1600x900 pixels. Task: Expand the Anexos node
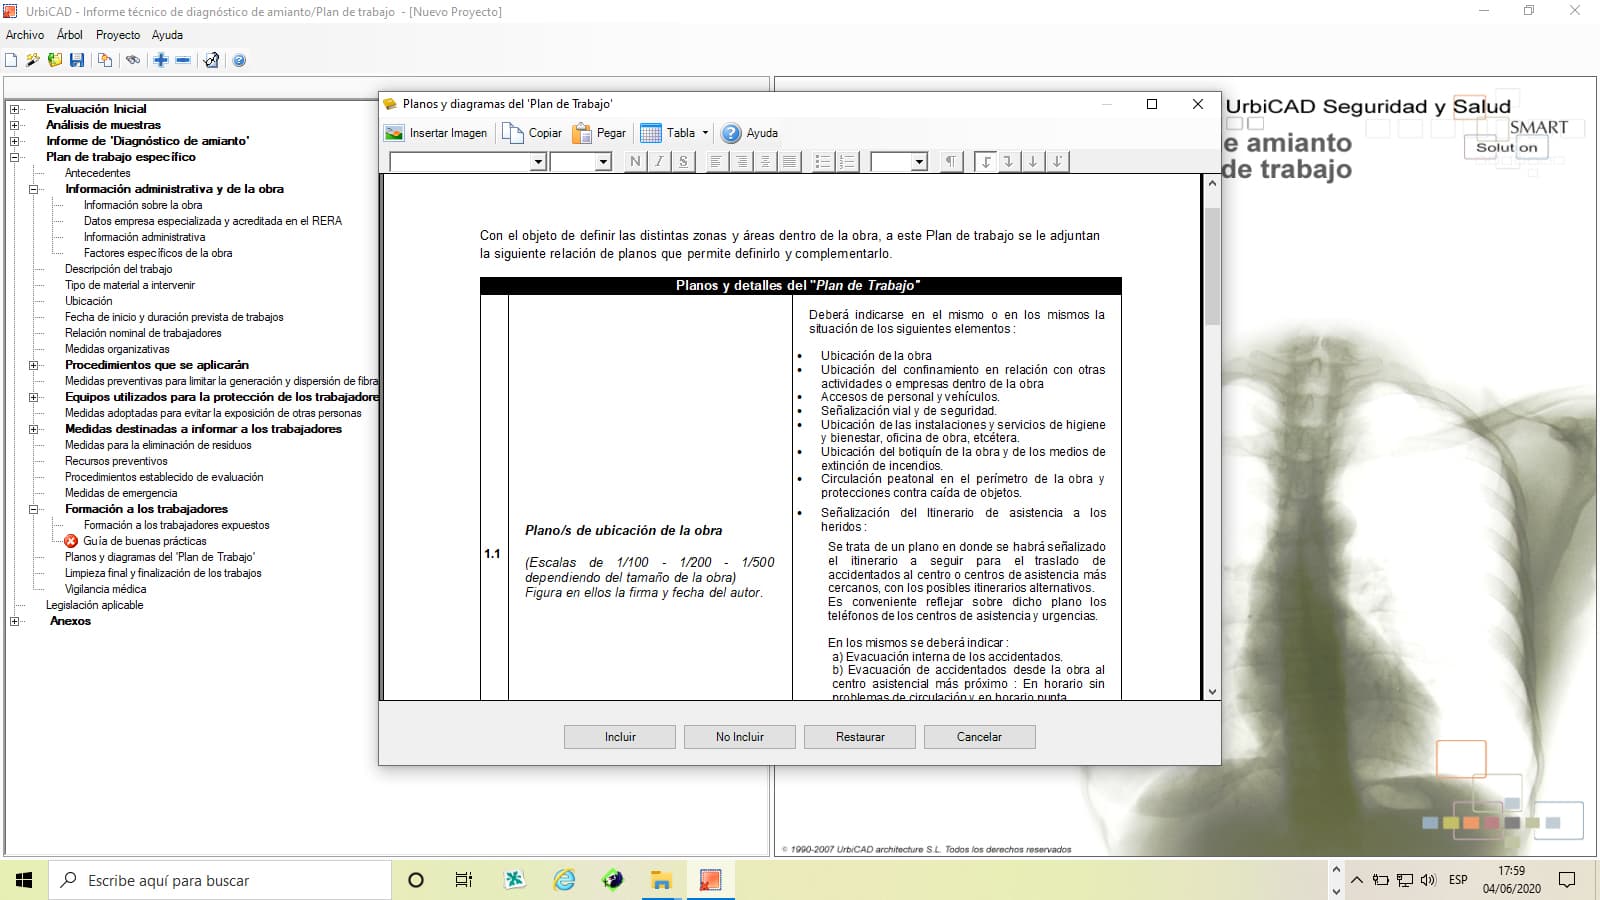click(x=15, y=621)
